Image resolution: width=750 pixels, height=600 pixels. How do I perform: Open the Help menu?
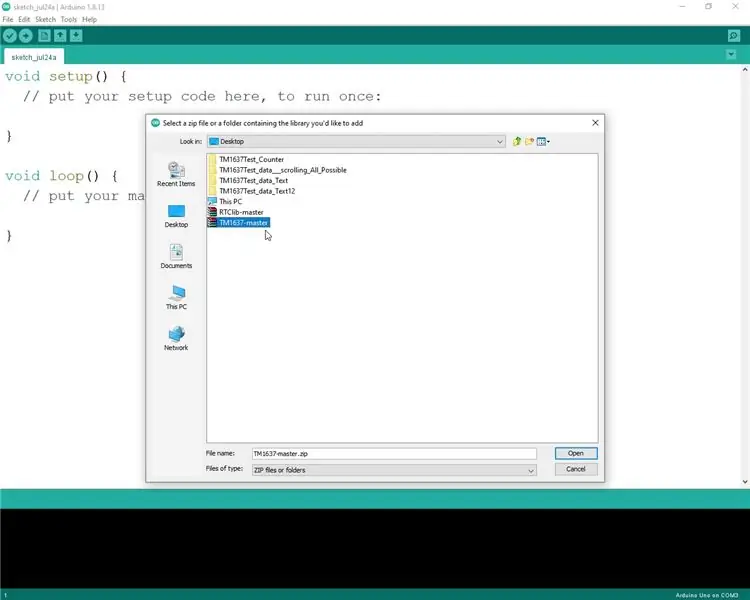pos(89,20)
